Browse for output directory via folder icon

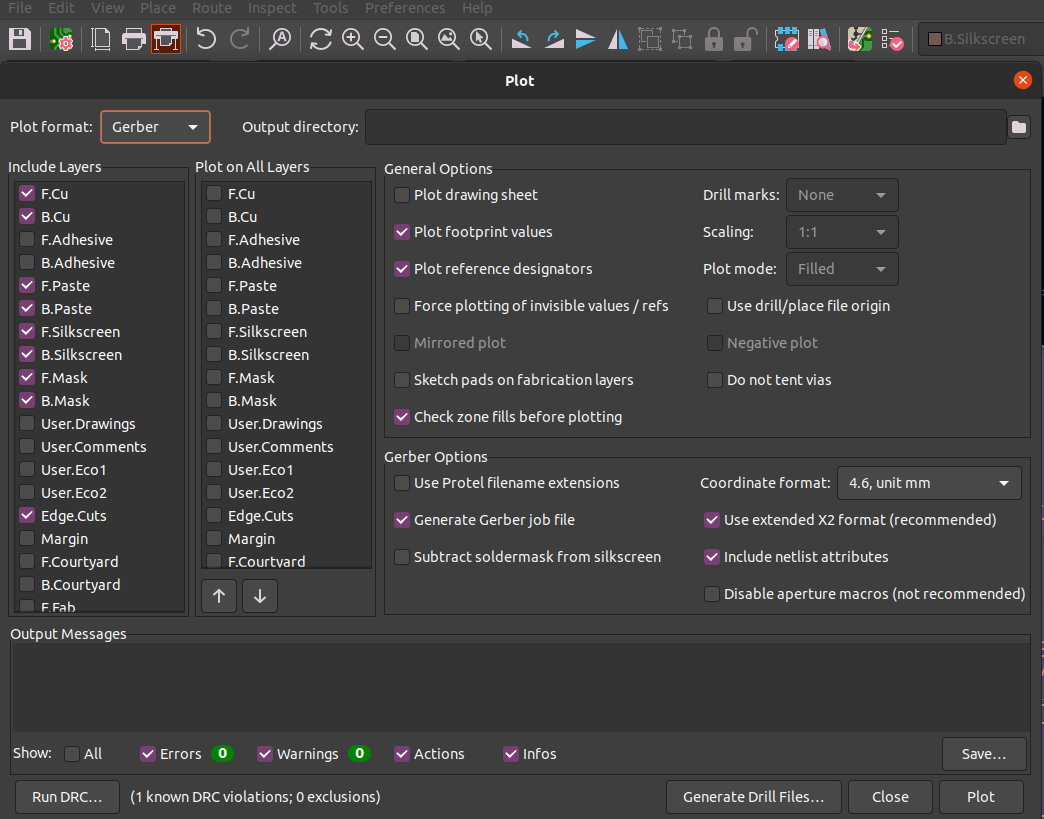pos(1018,127)
